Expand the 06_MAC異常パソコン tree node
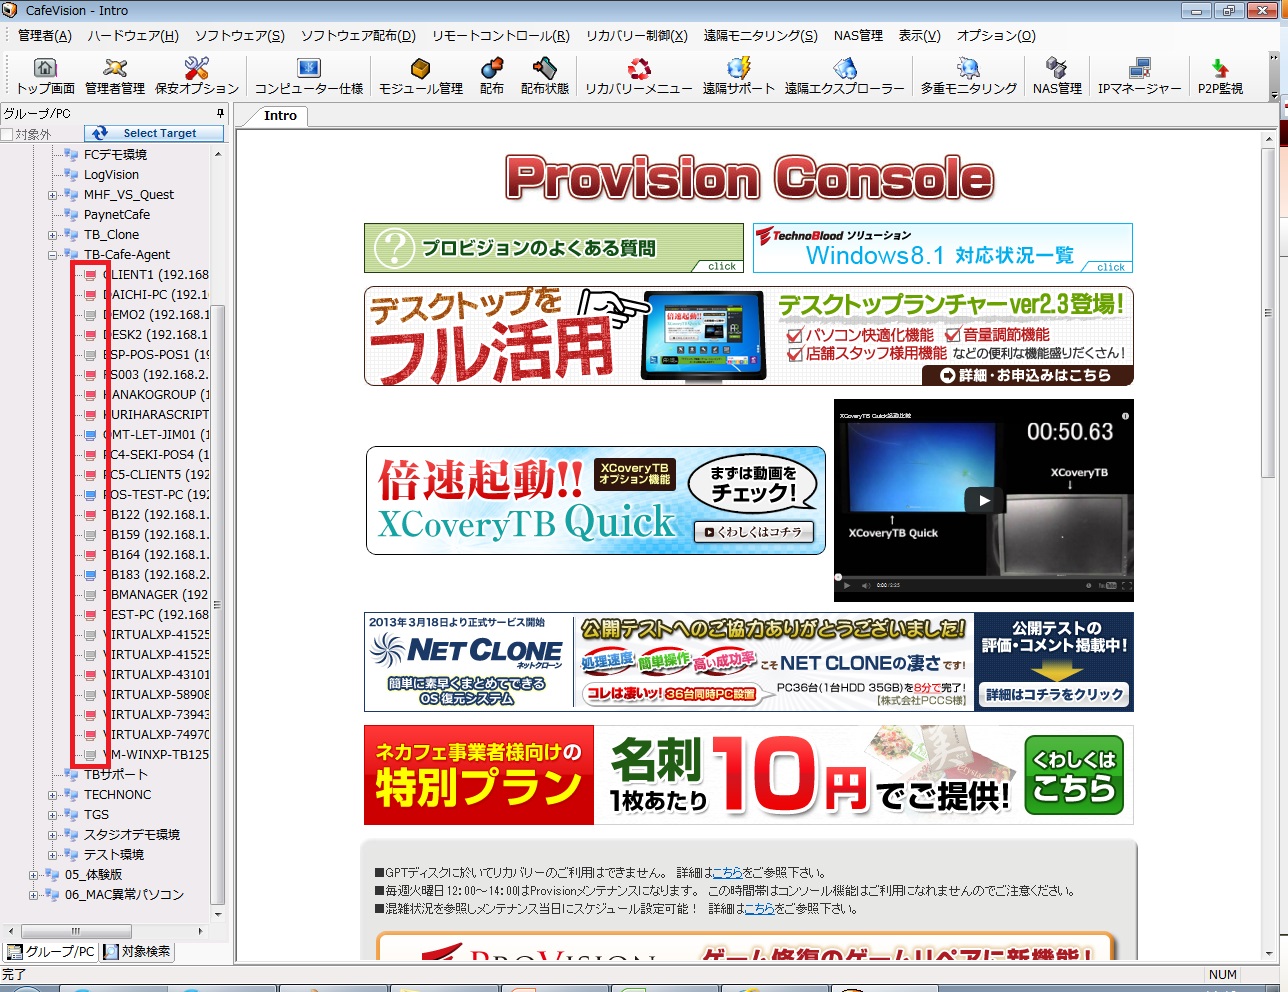The height and width of the screenshot is (992, 1288). (x=34, y=895)
